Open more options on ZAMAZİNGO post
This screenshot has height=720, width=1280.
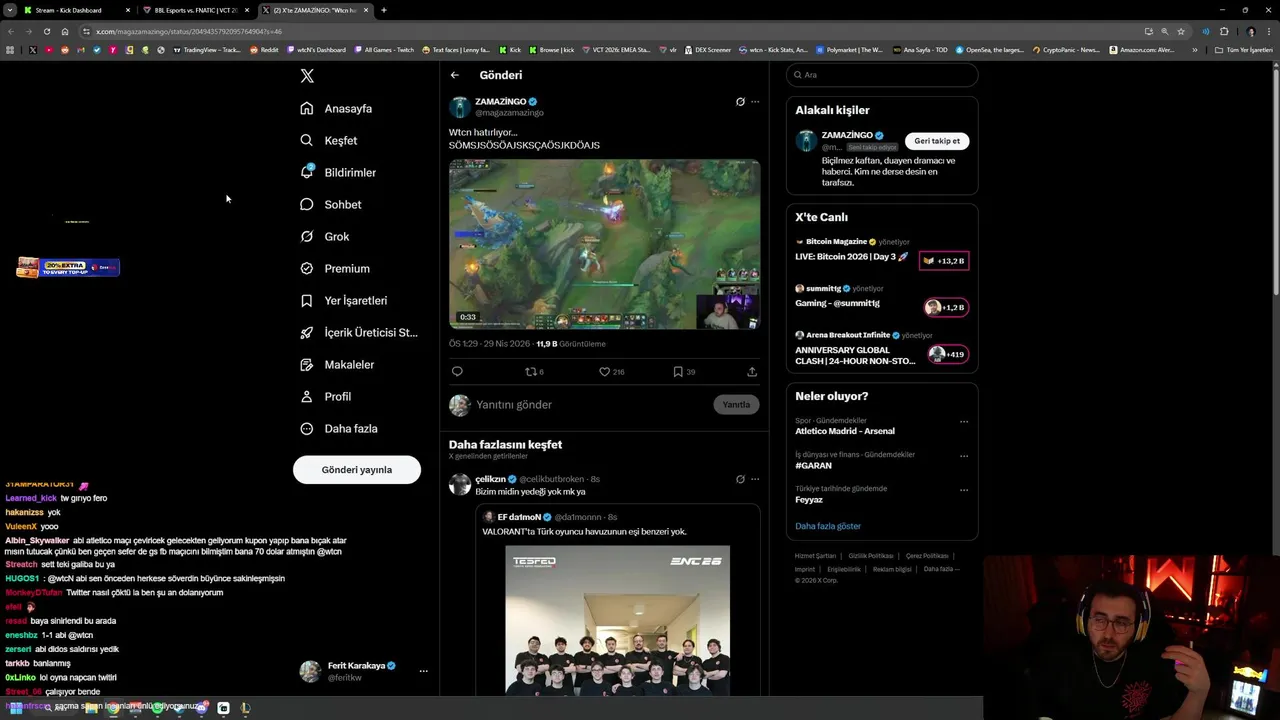[x=755, y=102]
